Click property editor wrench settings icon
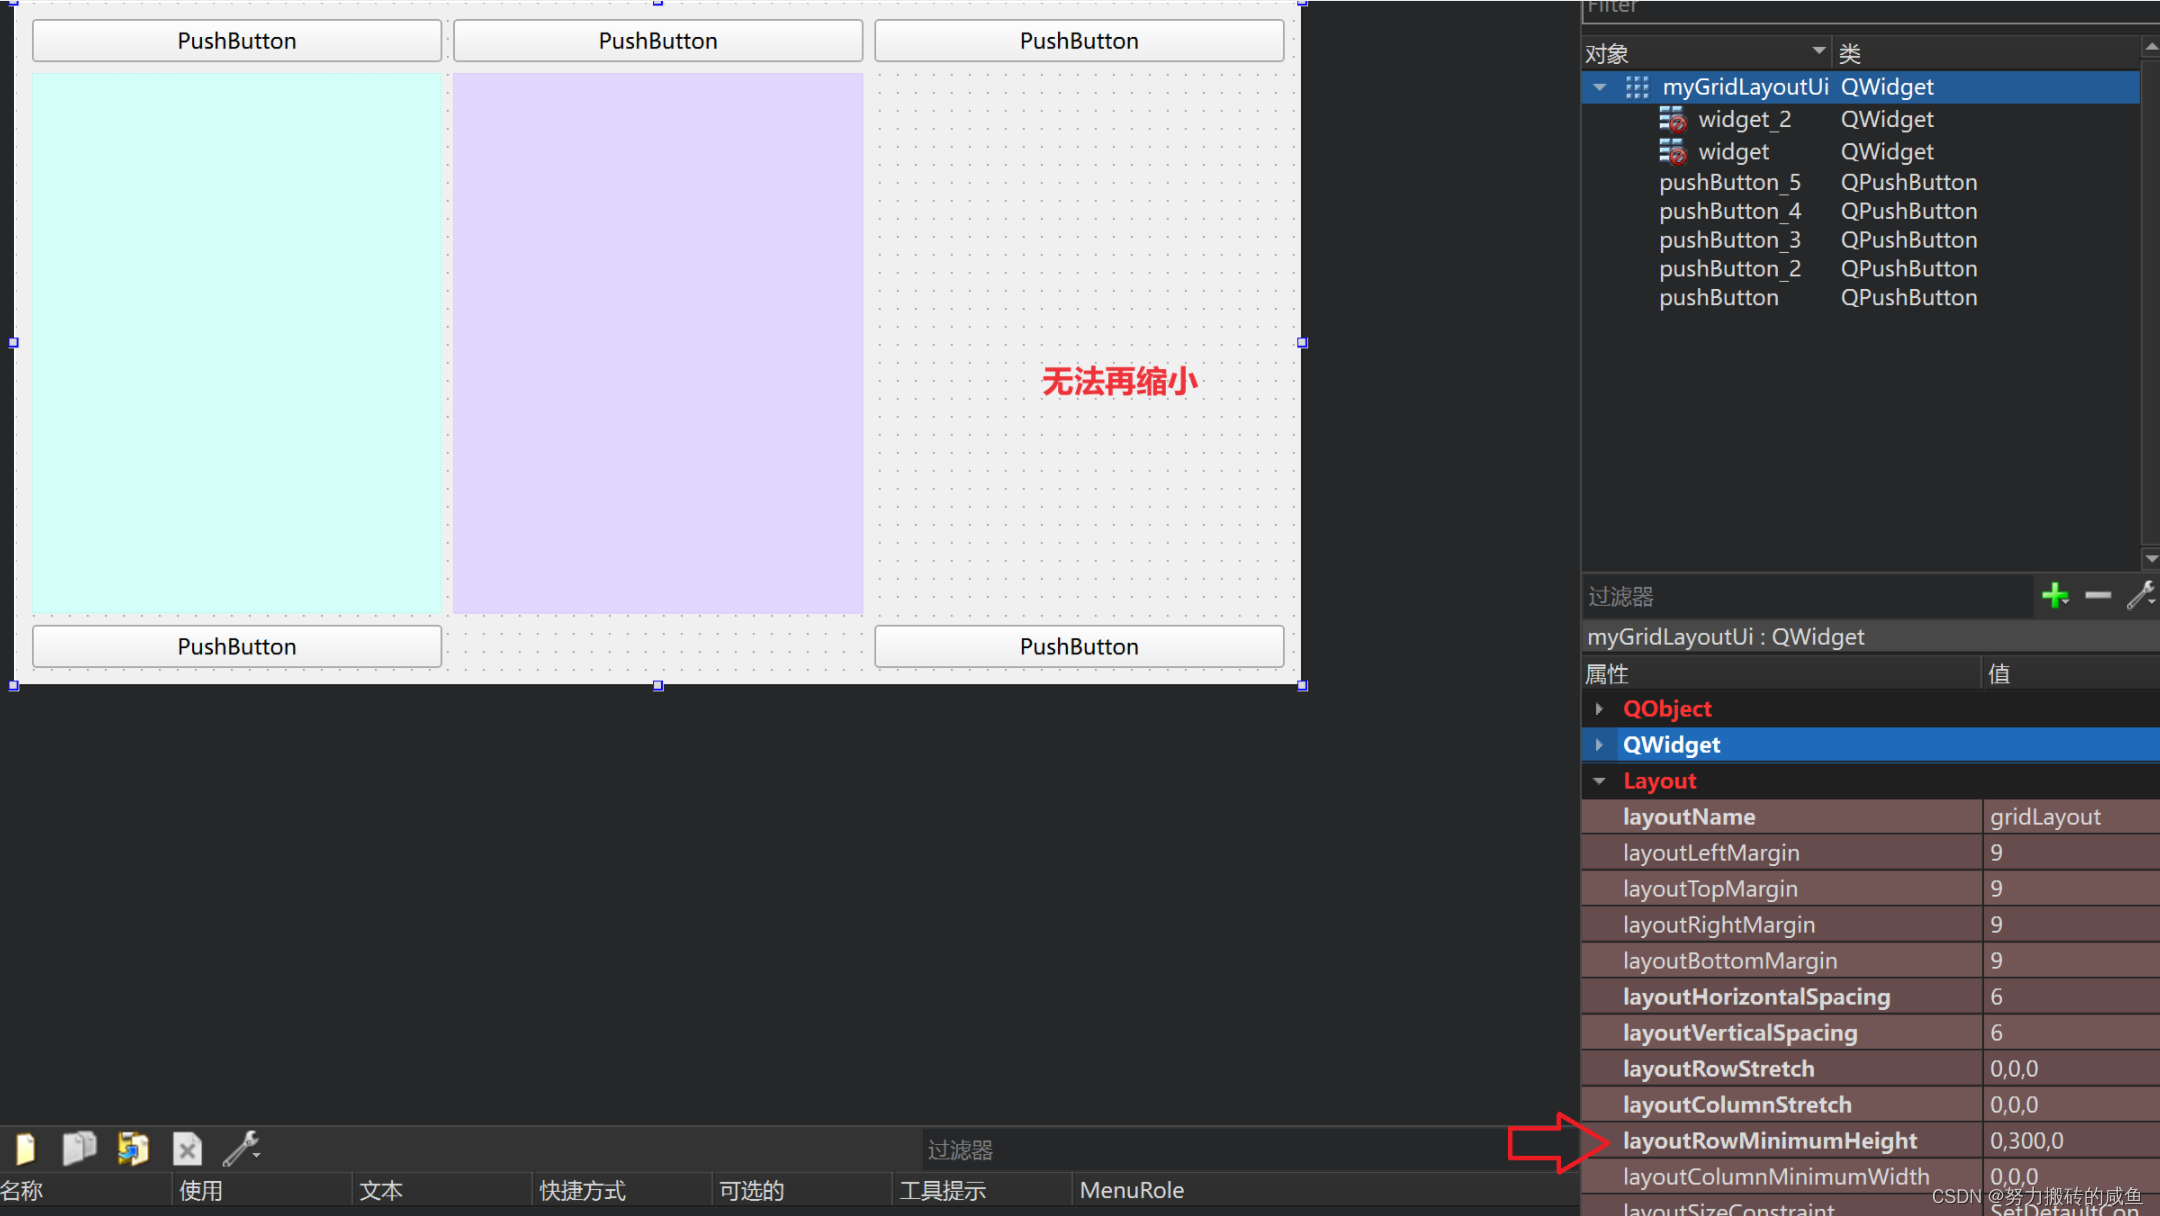 coord(2140,596)
